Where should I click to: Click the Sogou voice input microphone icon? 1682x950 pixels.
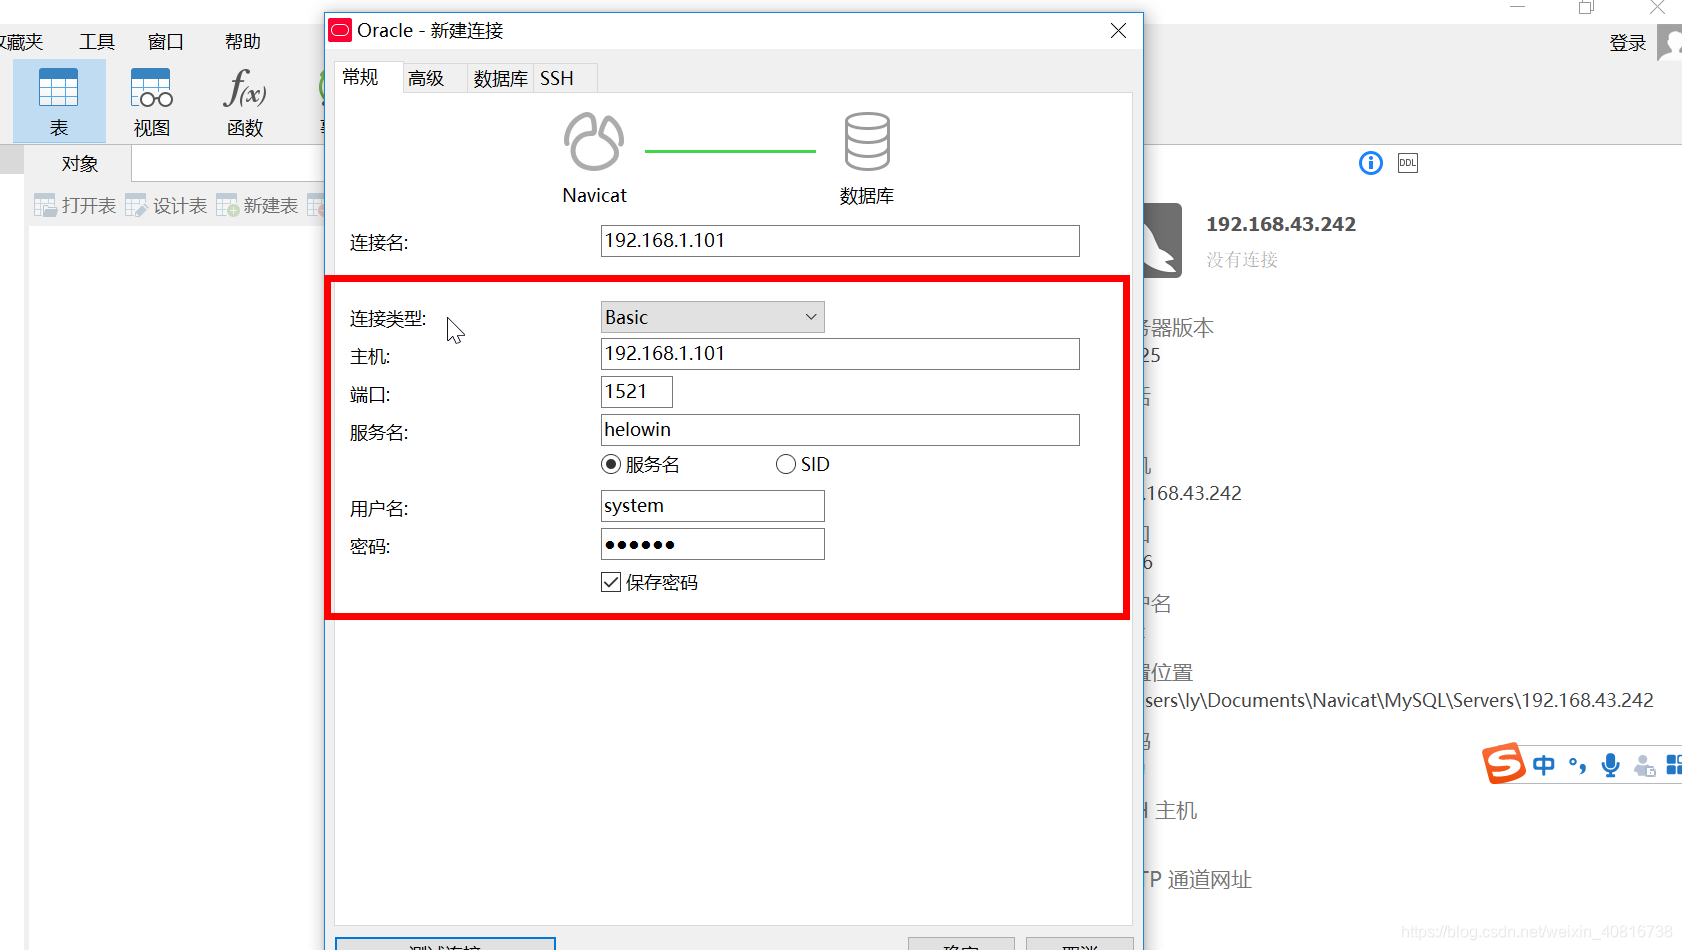(x=1611, y=765)
